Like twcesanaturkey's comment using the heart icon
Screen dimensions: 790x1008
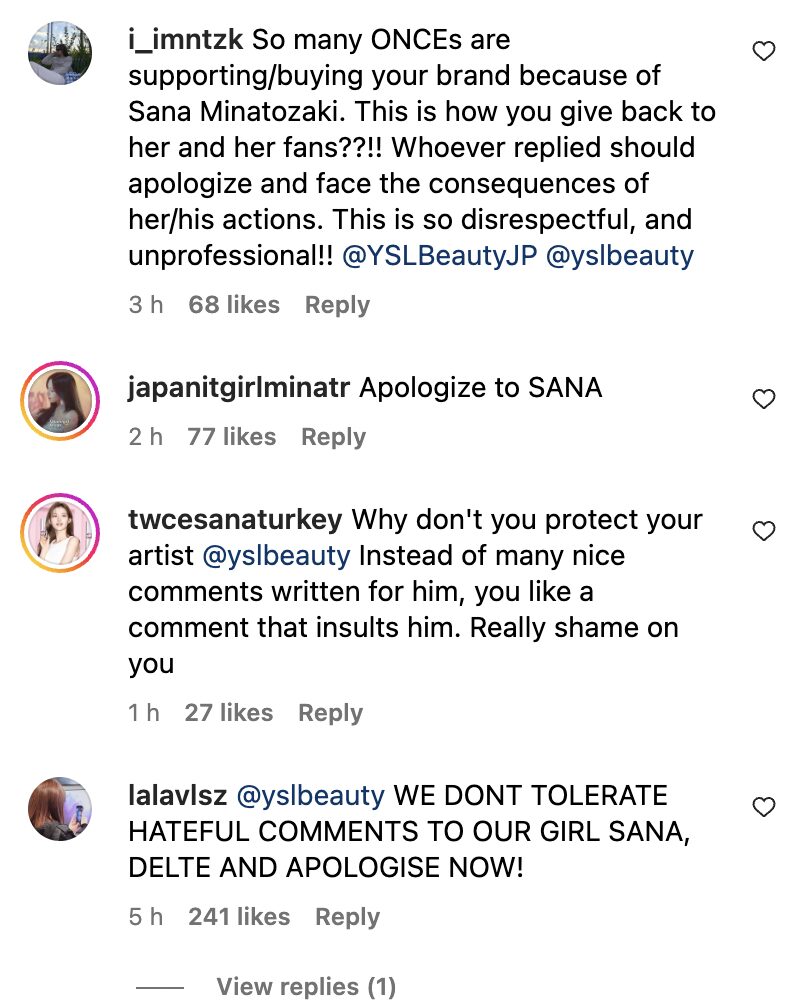point(764,531)
